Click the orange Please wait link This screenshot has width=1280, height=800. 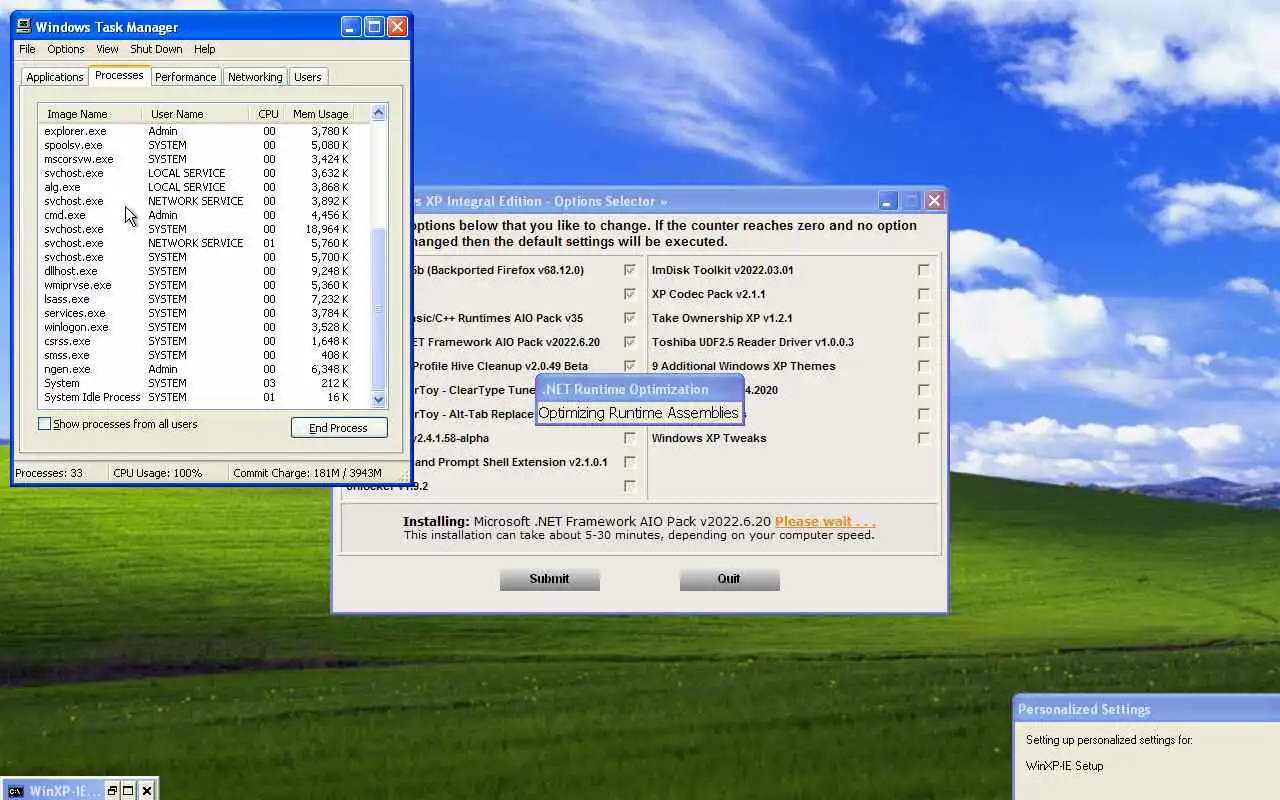(825, 521)
